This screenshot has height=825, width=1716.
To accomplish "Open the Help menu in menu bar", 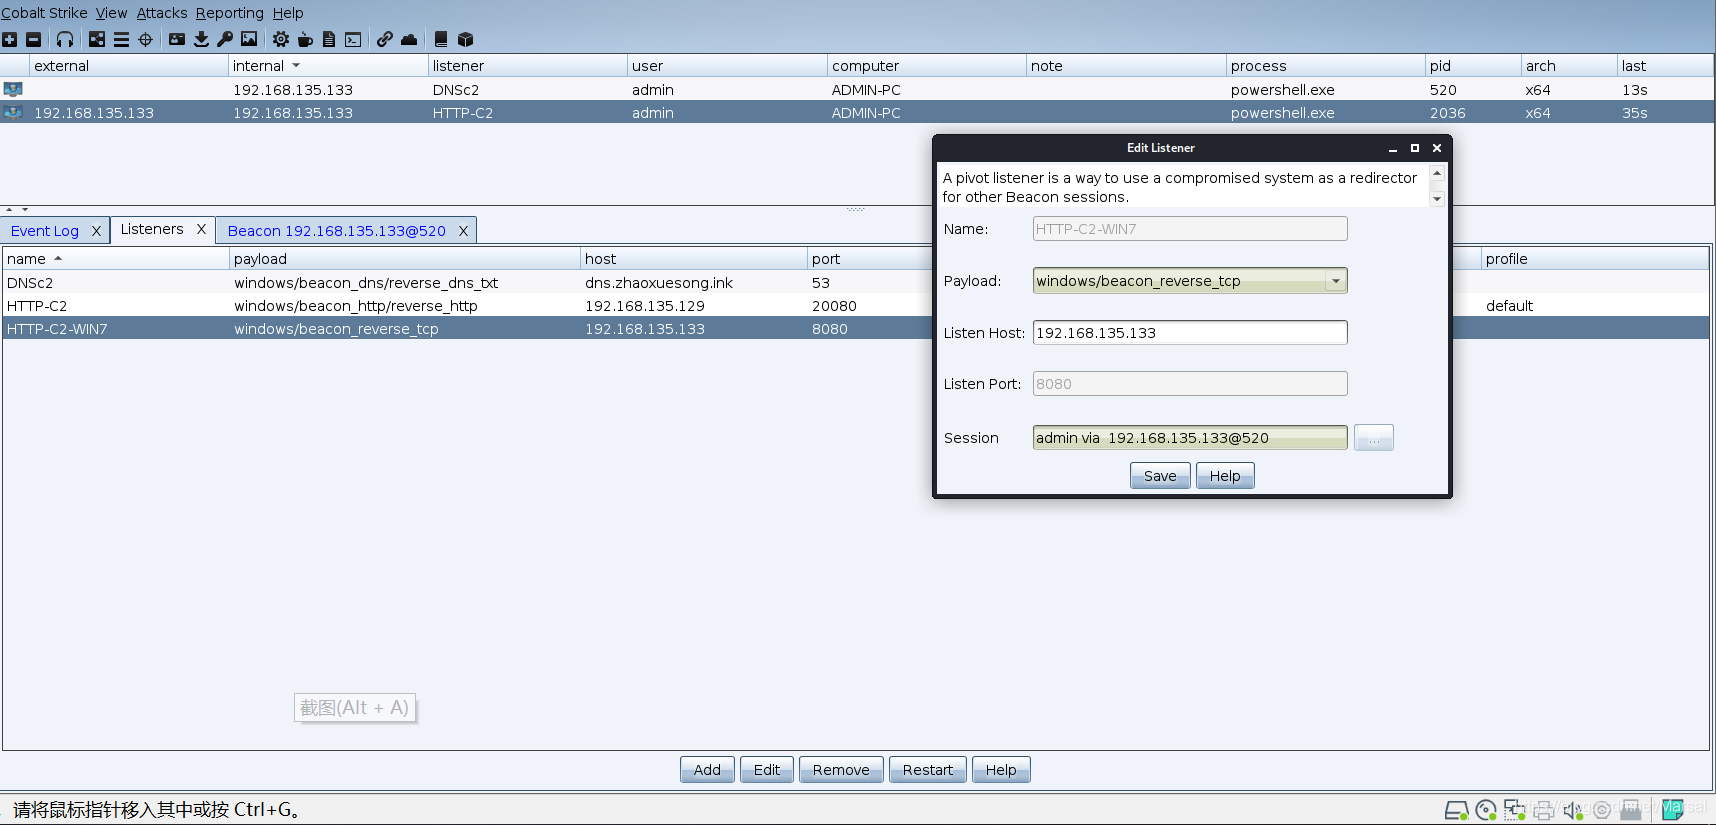I will coord(288,13).
